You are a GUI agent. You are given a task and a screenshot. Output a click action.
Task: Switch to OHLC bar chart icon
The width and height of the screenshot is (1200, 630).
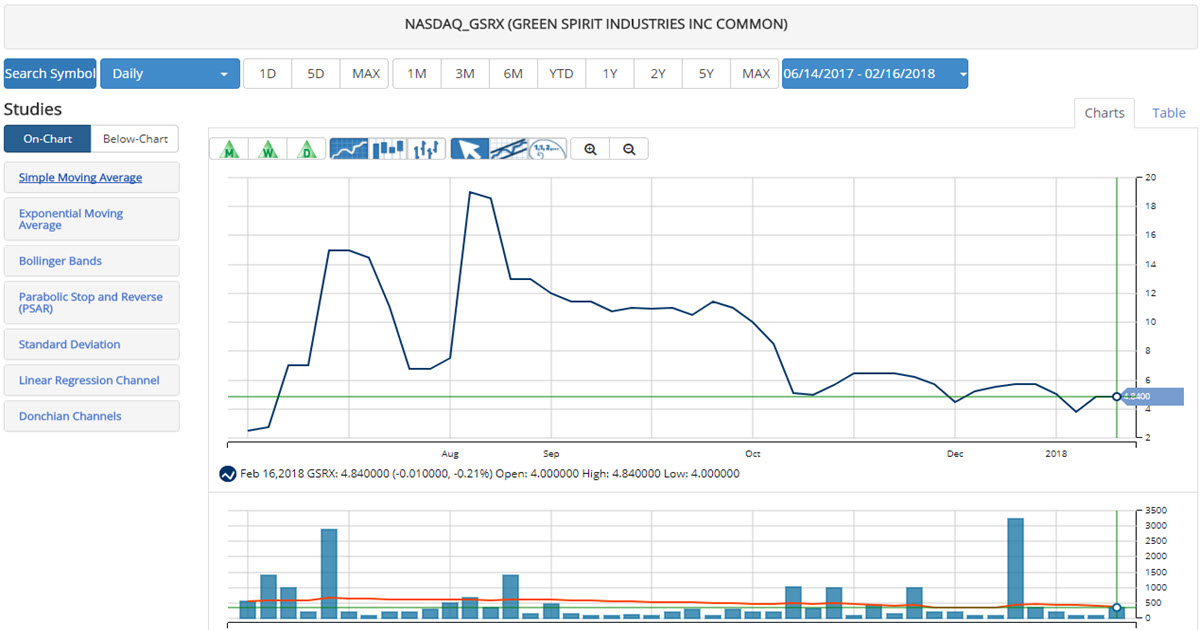pos(427,149)
